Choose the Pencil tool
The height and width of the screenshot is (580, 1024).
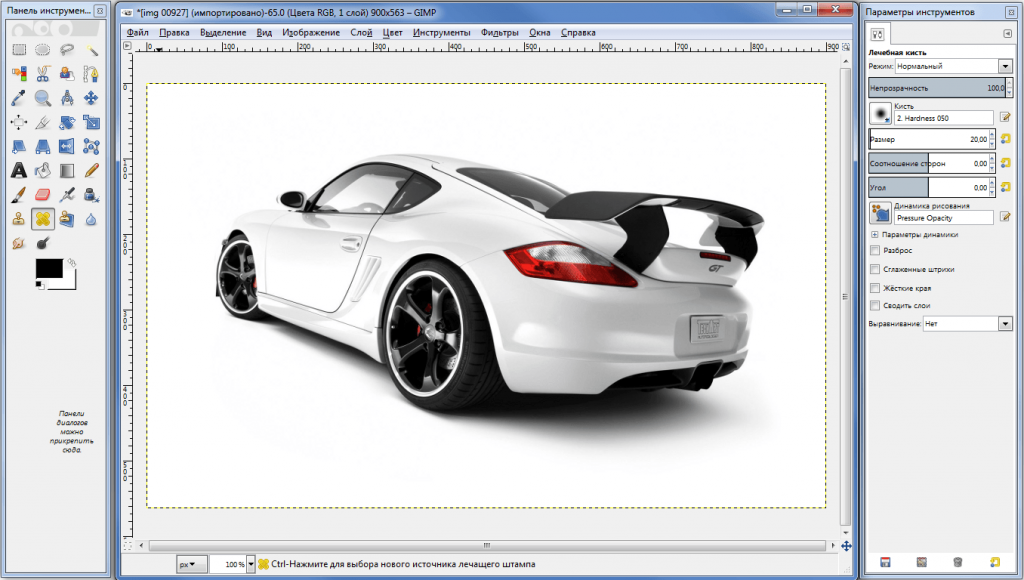click(92, 171)
